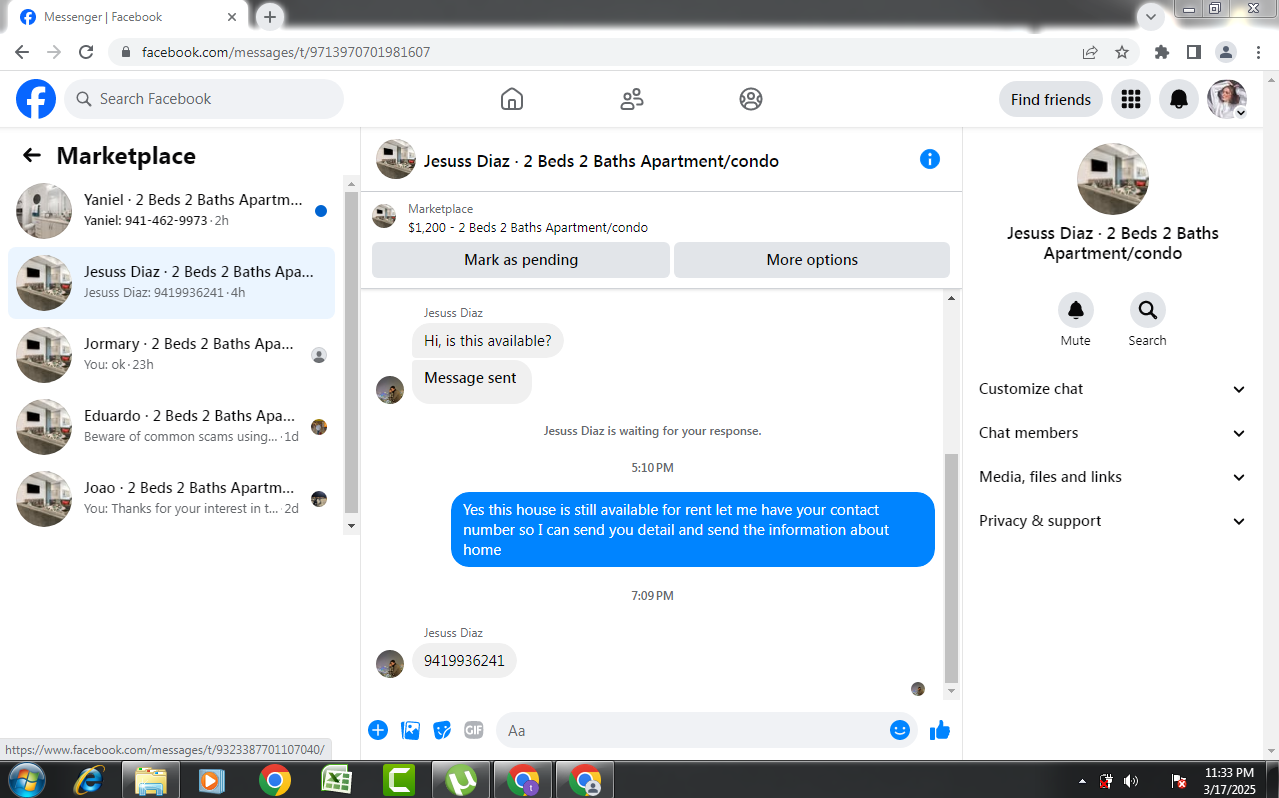Screen dimensions: 1279x798
Task: Click the blue 'Yes this house' reply
Action: point(693,530)
